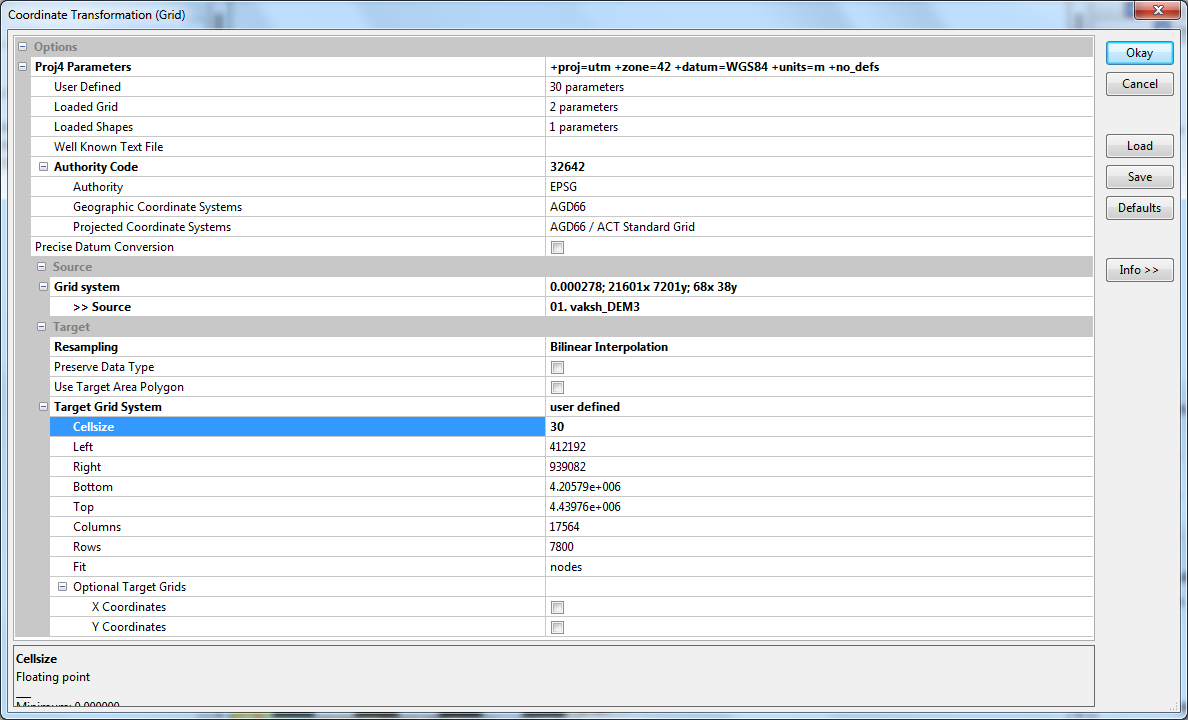The width and height of the screenshot is (1188, 720).
Task: Close the Coordinate Transformation window
Action: click(1158, 10)
